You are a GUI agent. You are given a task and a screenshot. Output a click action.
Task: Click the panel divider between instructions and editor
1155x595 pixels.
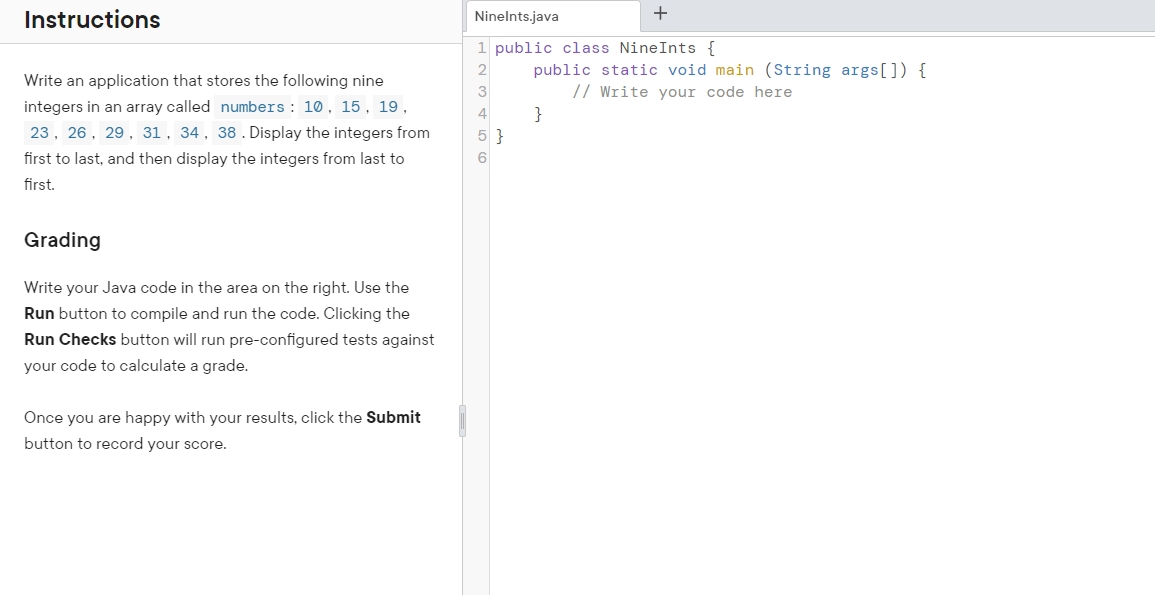tap(462, 421)
